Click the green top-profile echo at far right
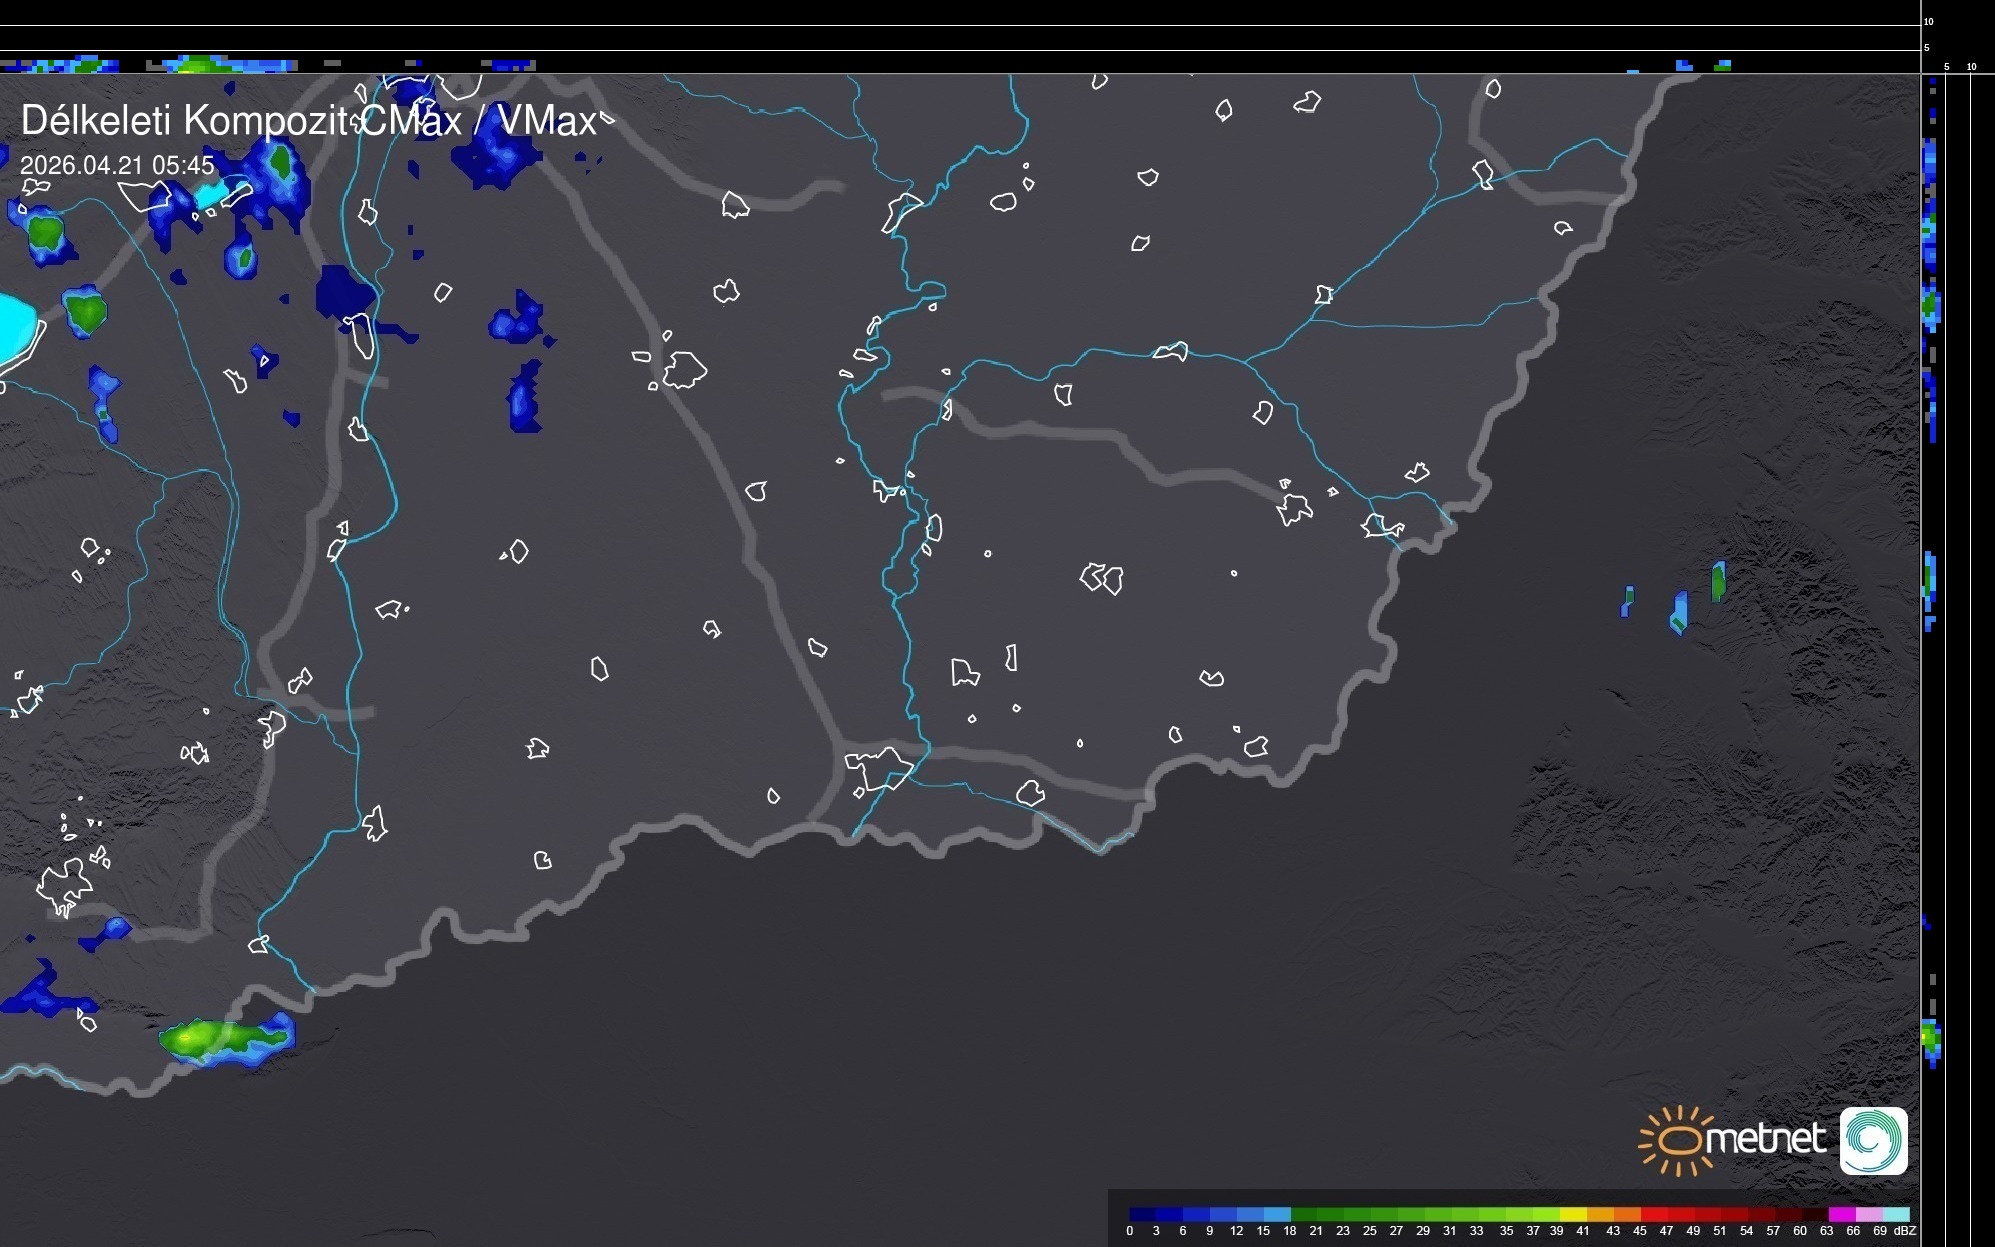The width and height of the screenshot is (1995, 1247). [1722, 66]
